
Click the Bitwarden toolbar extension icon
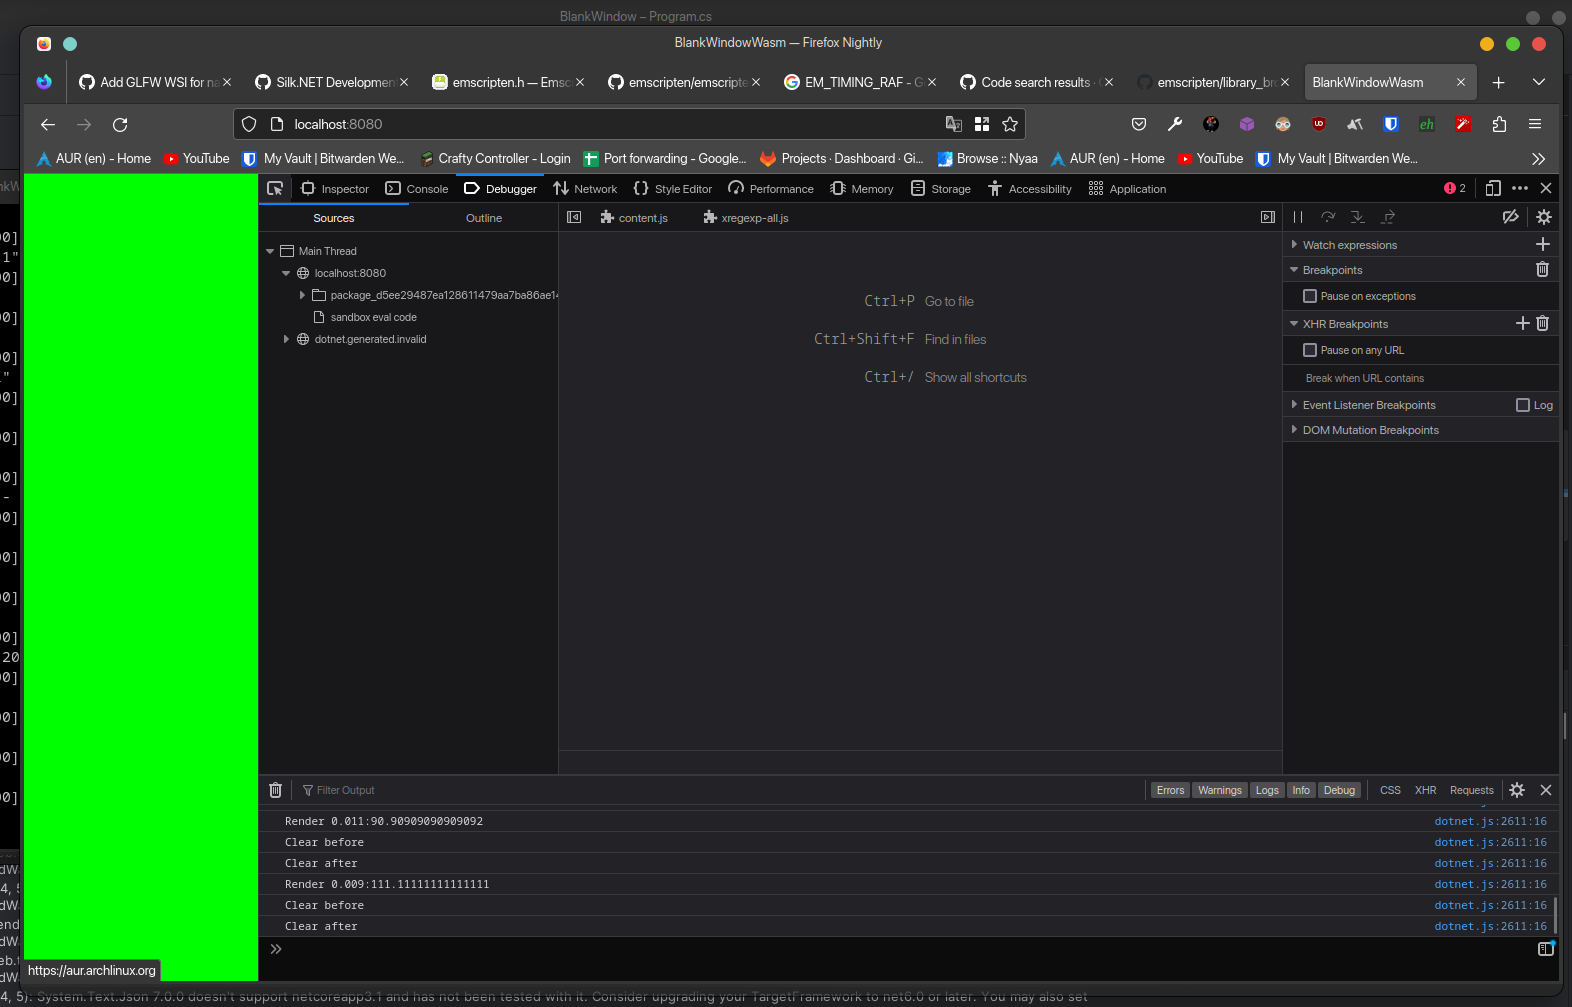coord(1391,124)
